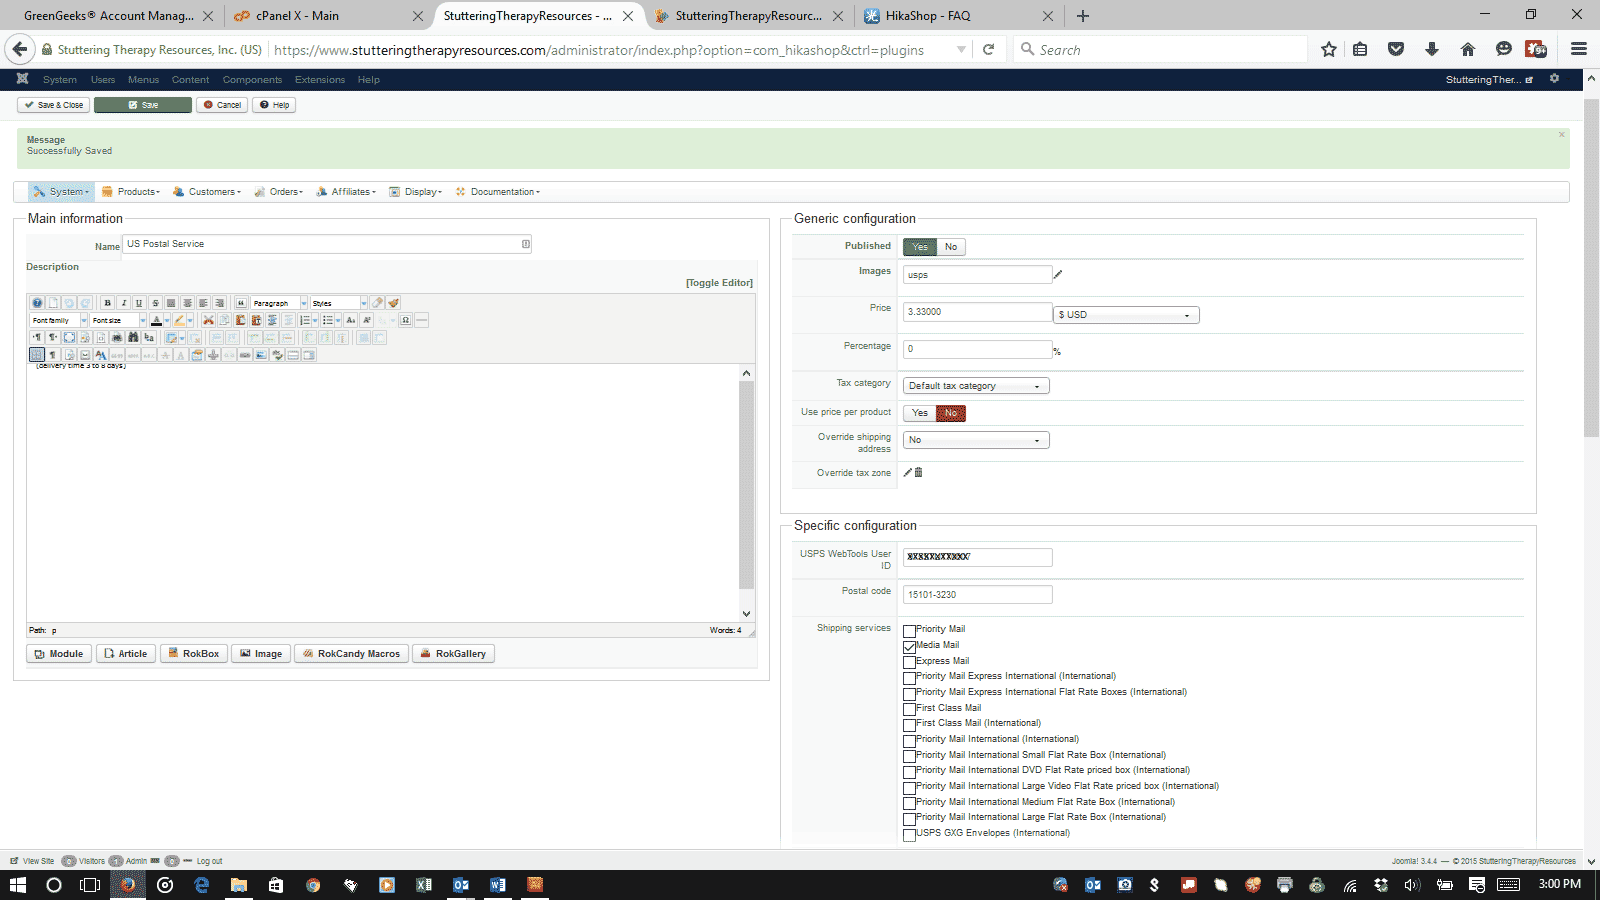Click in the Price input field
The image size is (1600, 900).
(977, 312)
